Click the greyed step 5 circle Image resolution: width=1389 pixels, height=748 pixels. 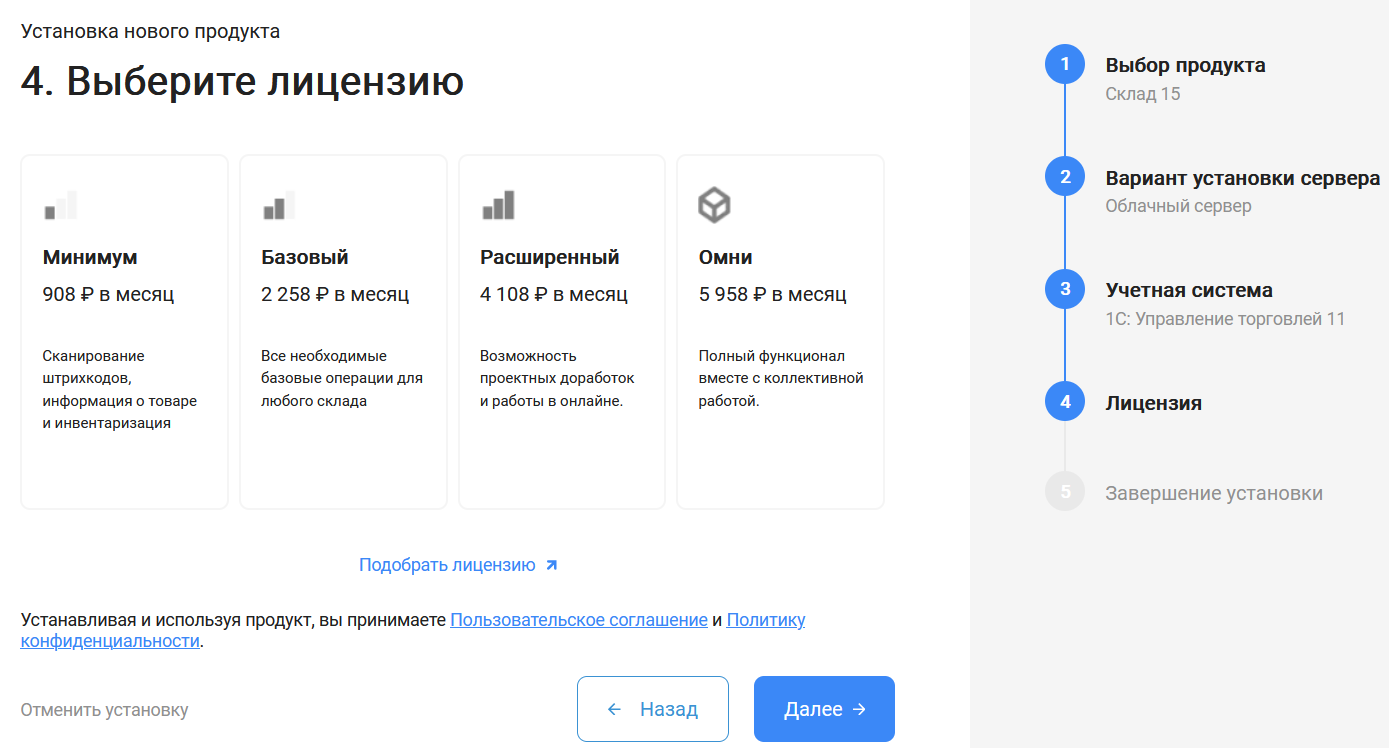click(x=1065, y=492)
